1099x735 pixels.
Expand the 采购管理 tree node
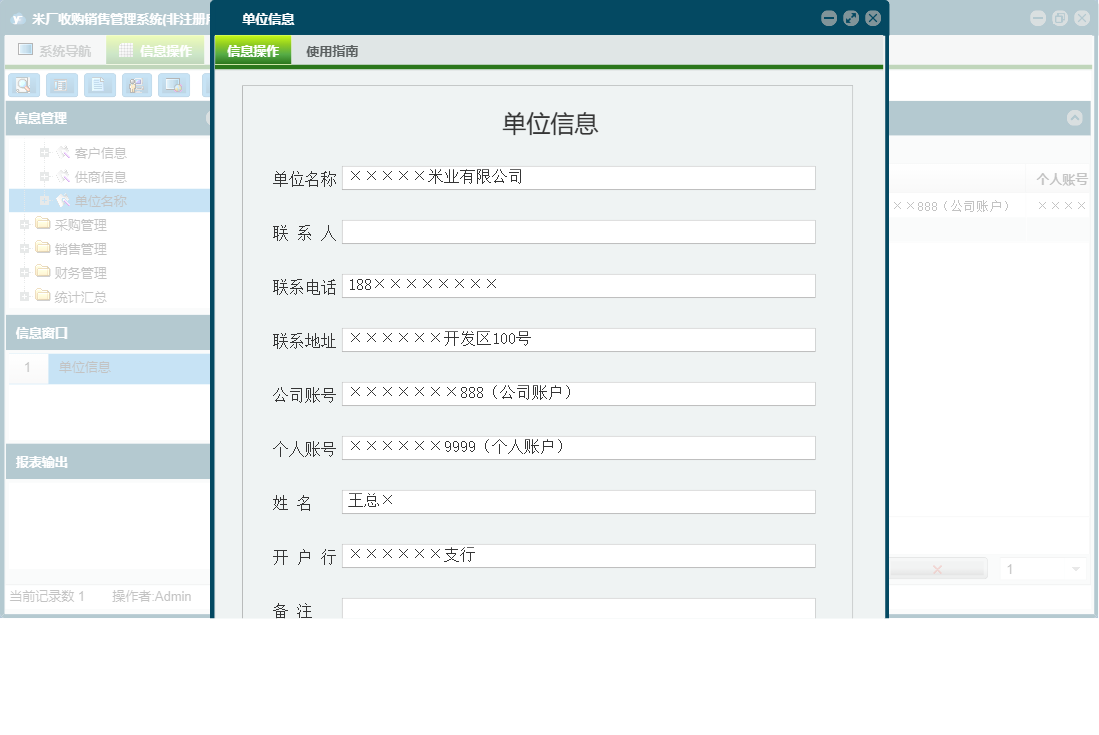(x=24, y=224)
